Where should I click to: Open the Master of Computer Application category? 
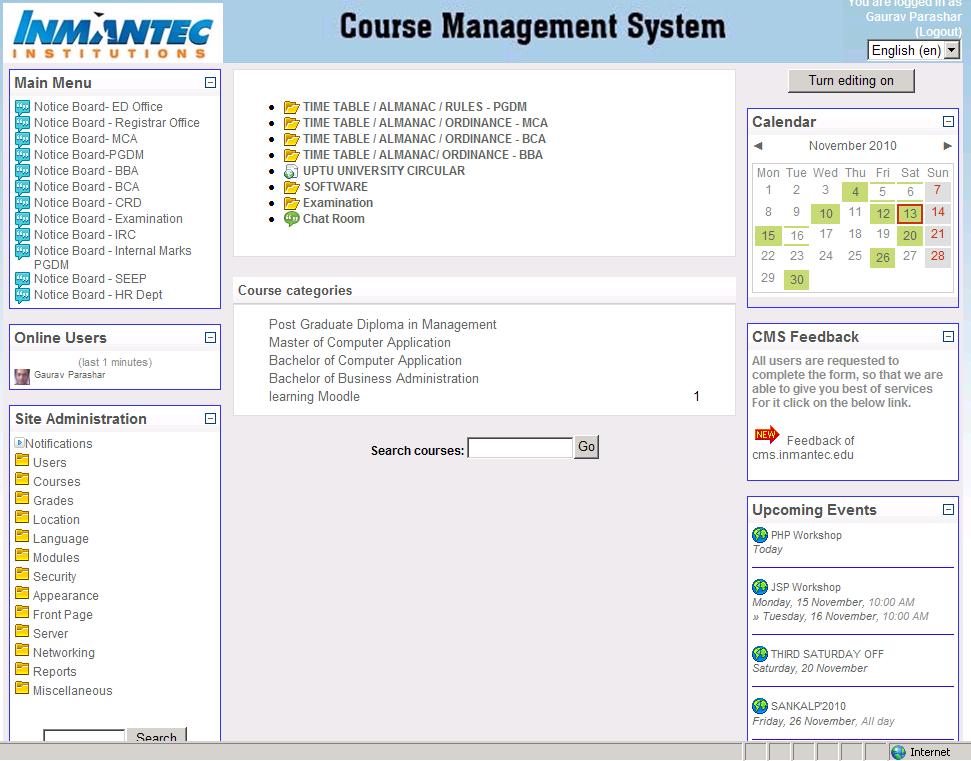359,343
